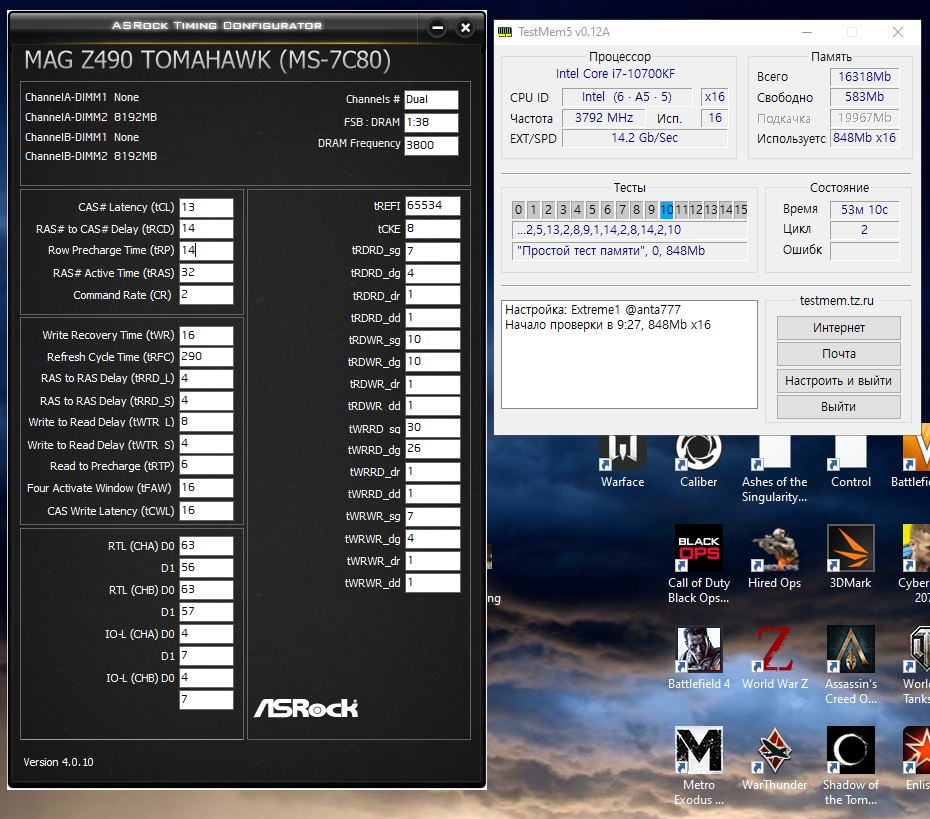Click the Channels # Dual field
Screen dimensions: 930x819
pos(431,100)
